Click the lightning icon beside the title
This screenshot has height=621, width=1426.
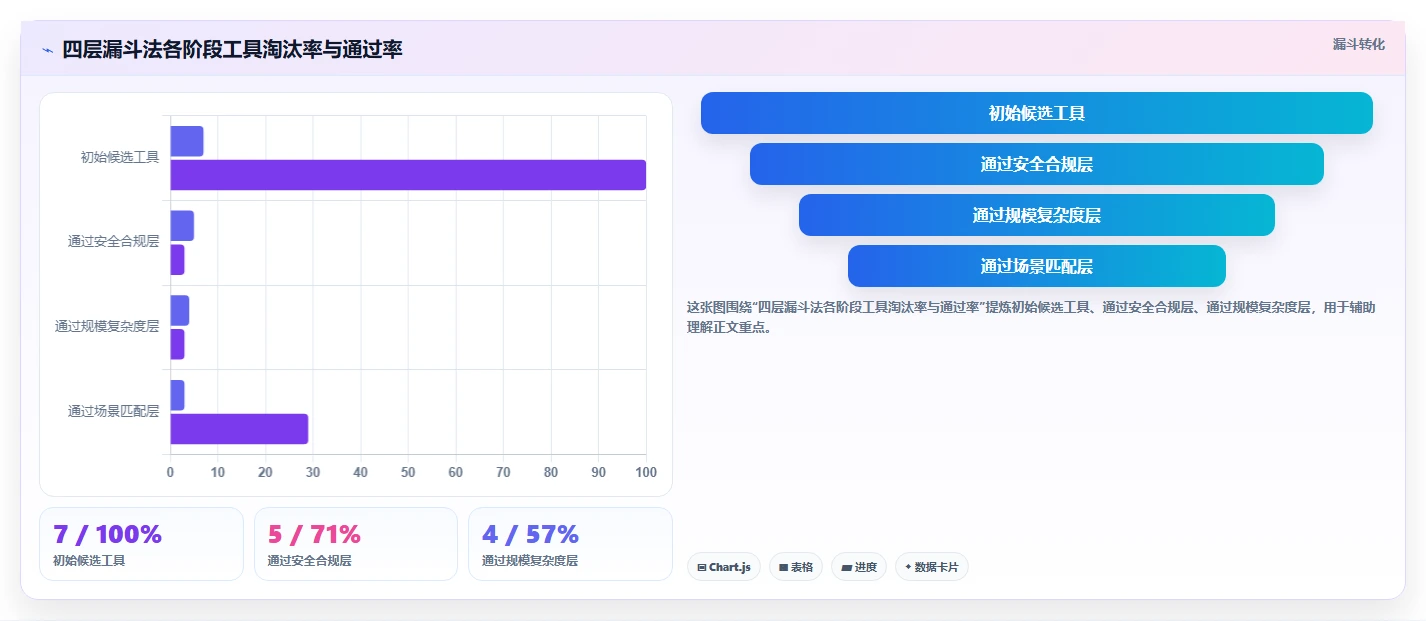pos(47,50)
